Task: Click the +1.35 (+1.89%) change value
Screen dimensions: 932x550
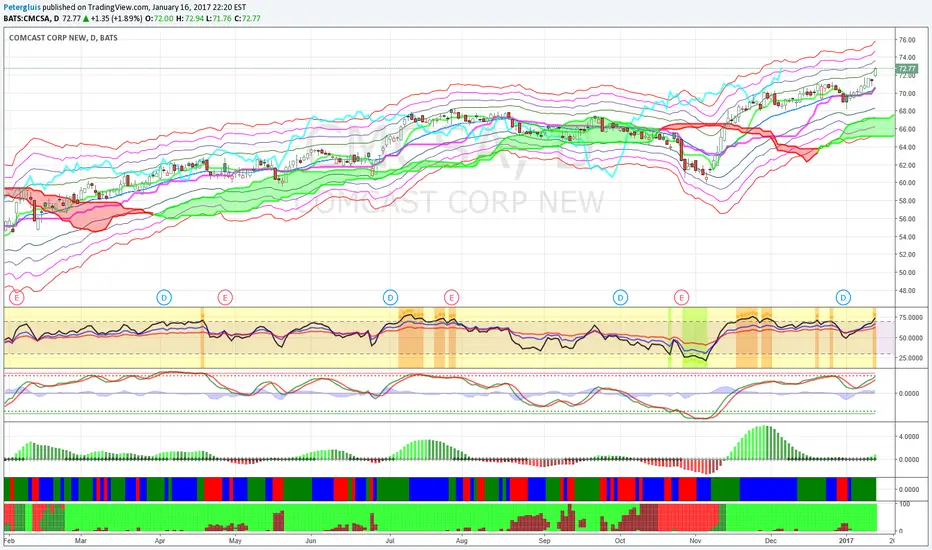Action: 116,18
